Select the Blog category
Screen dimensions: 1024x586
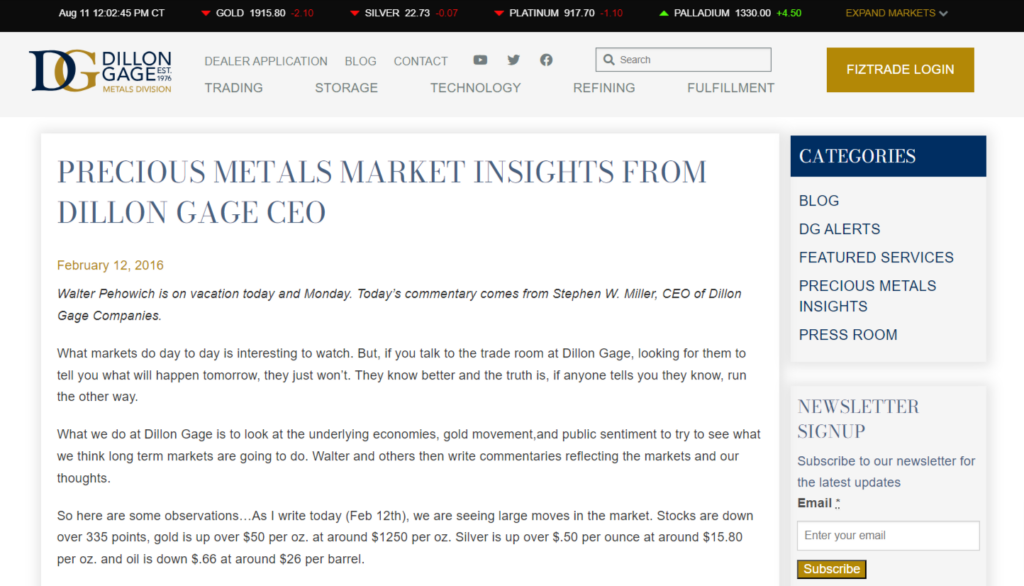pyautogui.click(x=819, y=201)
